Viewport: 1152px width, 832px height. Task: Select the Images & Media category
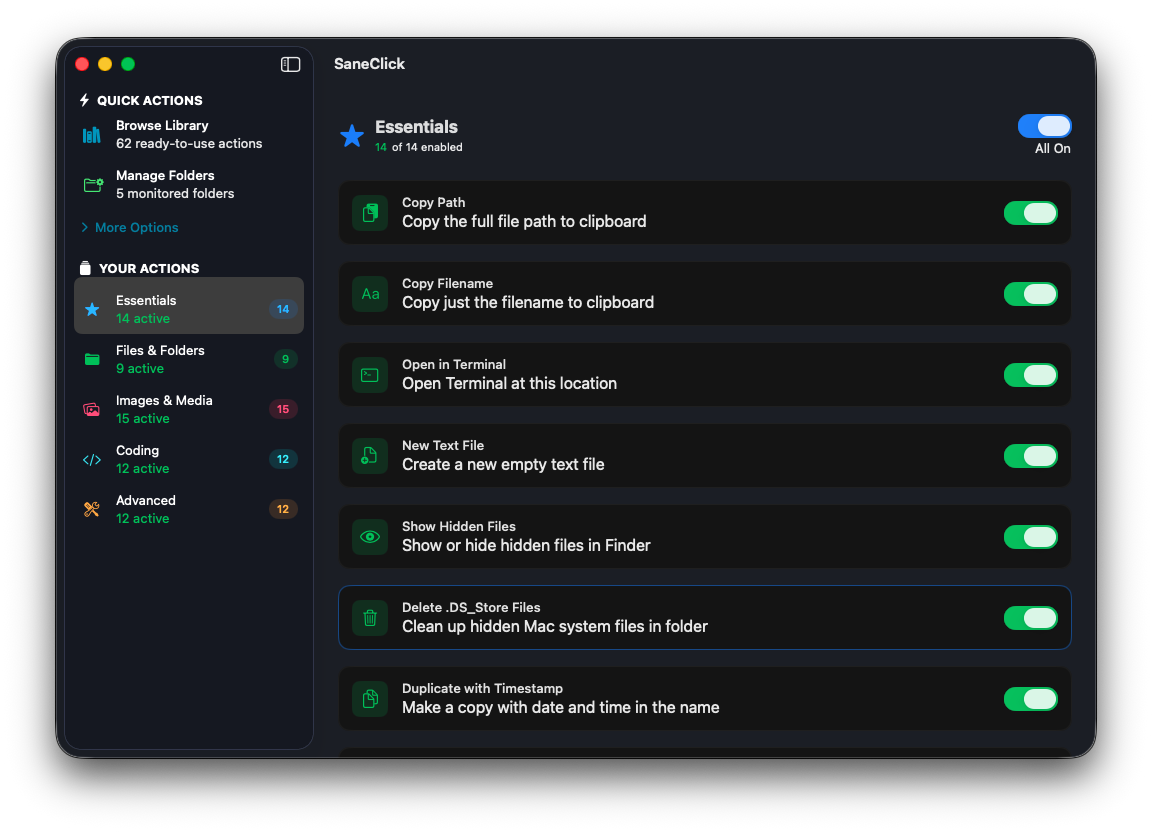[189, 409]
